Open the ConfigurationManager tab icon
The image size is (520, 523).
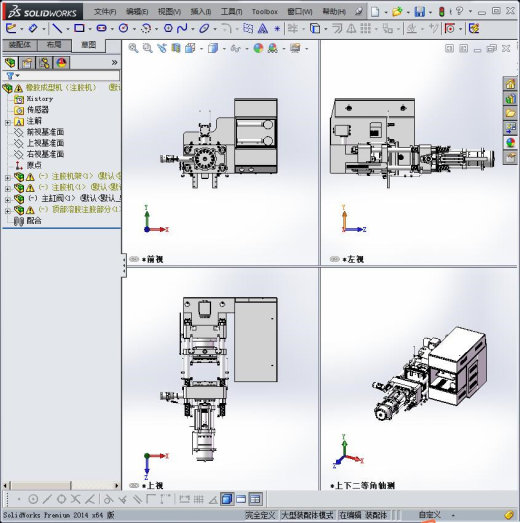44,63
